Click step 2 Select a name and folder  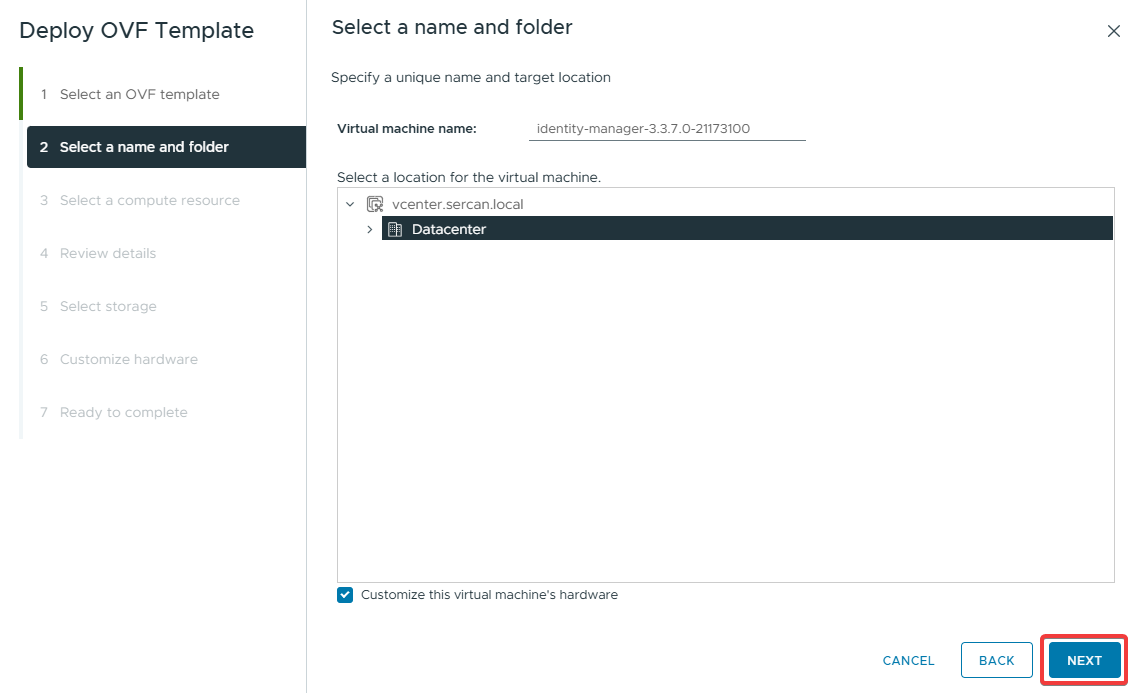pyautogui.click(x=144, y=147)
